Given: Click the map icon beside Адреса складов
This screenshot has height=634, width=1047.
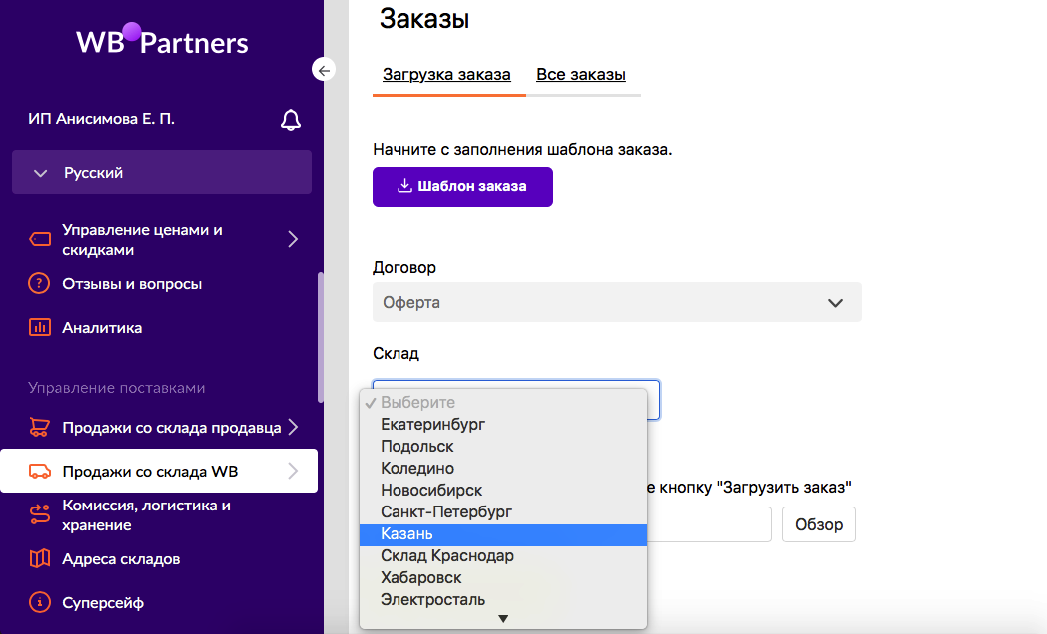Looking at the screenshot, I should pyautogui.click(x=39, y=559).
